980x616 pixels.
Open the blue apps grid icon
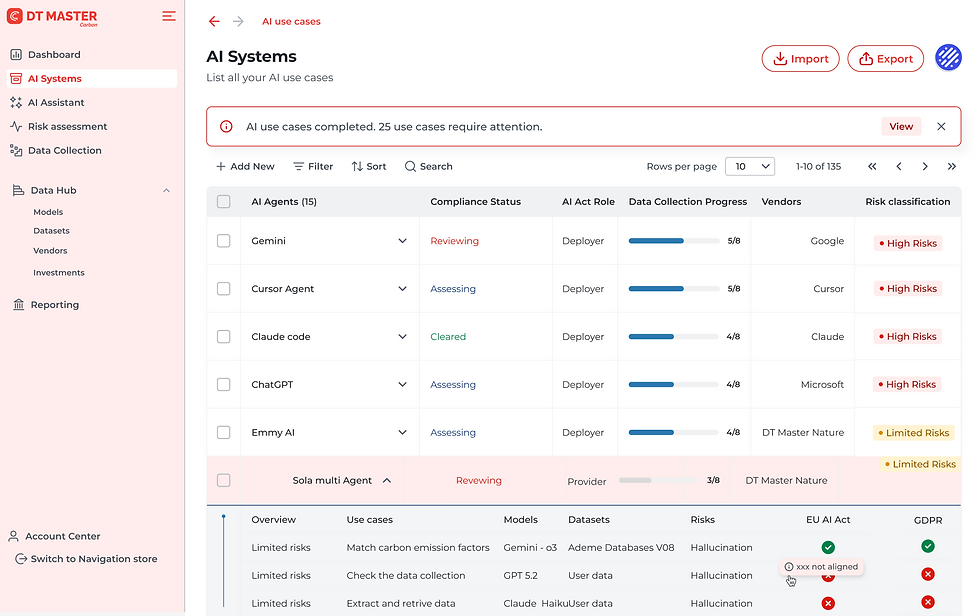click(948, 57)
